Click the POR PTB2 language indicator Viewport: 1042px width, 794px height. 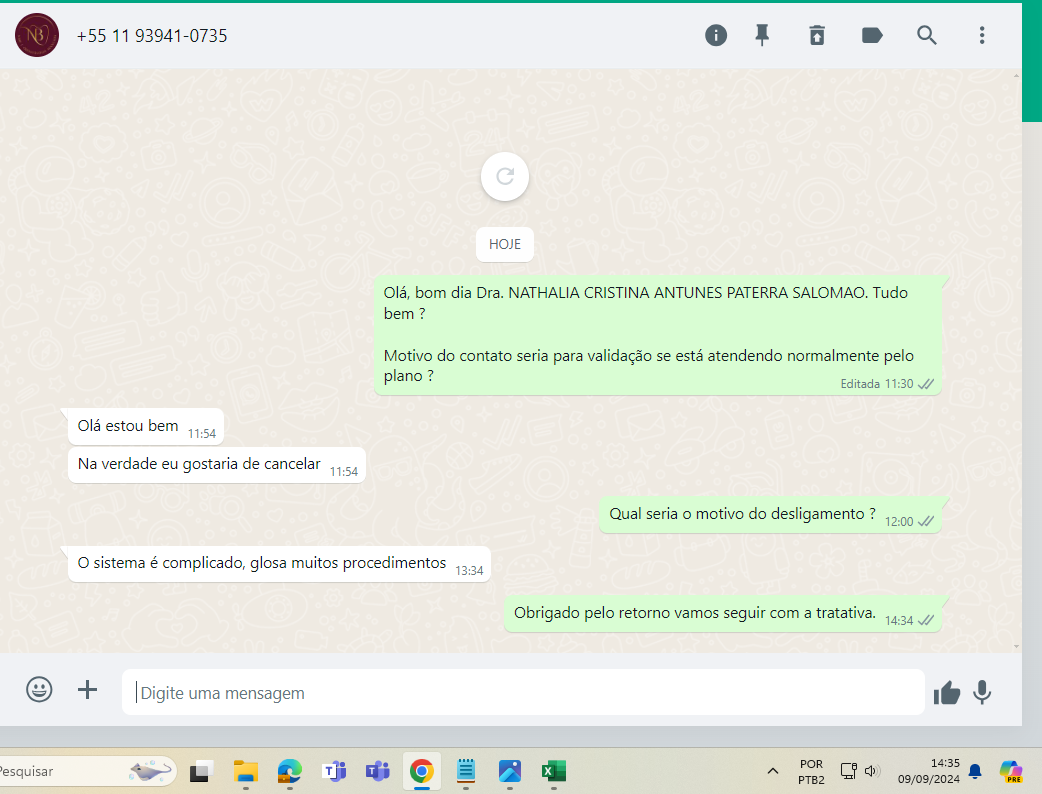(x=811, y=771)
